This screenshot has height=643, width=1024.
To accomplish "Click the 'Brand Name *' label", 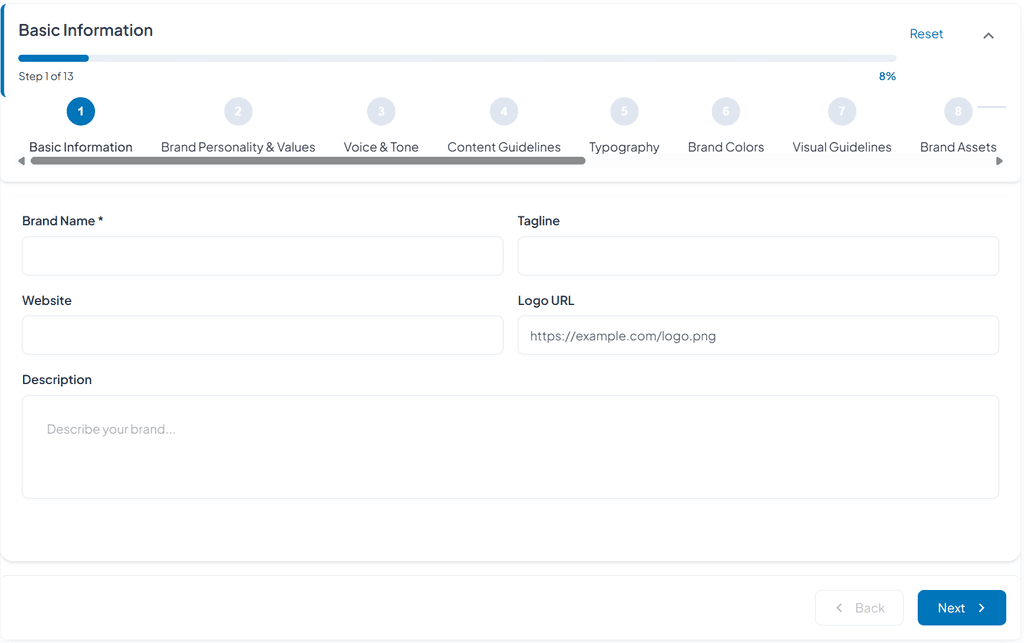I will point(63,221).
